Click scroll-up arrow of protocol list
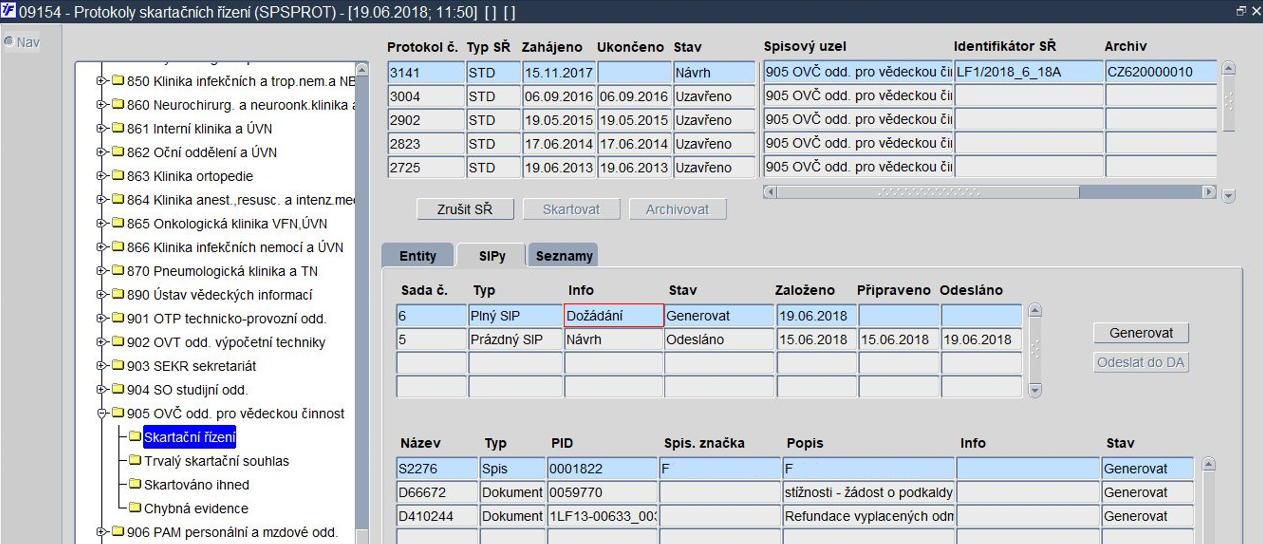 [x=1229, y=69]
